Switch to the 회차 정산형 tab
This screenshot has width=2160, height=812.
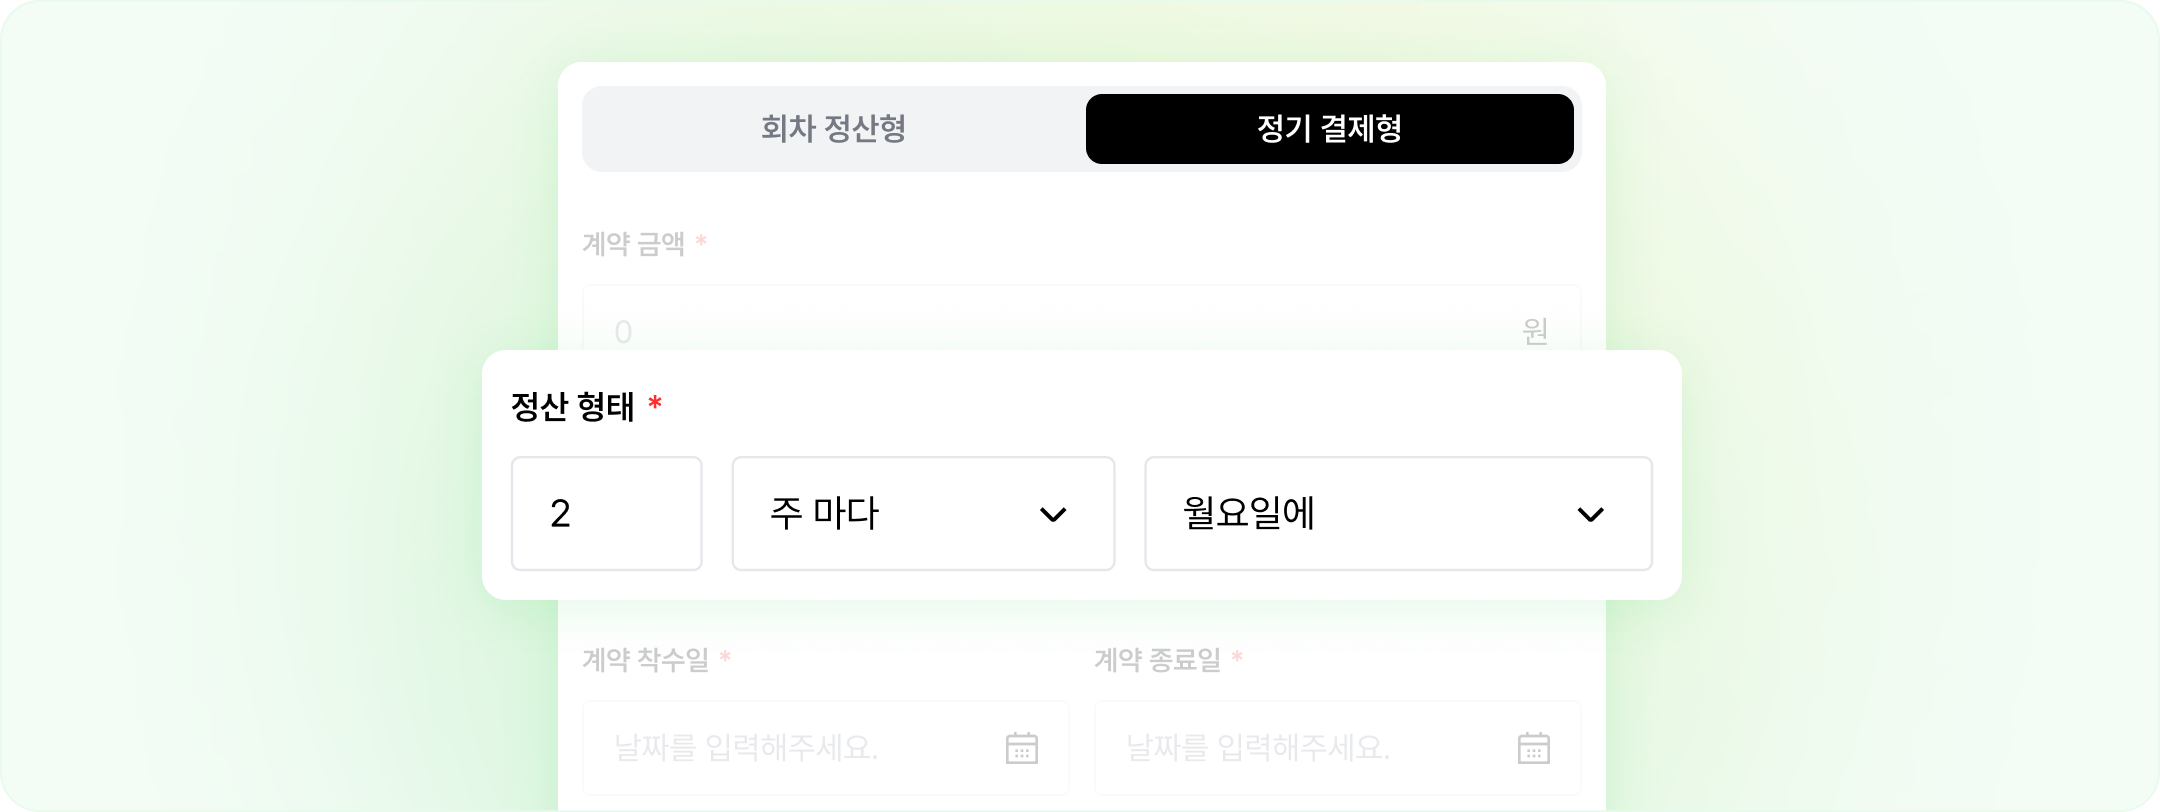833,129
